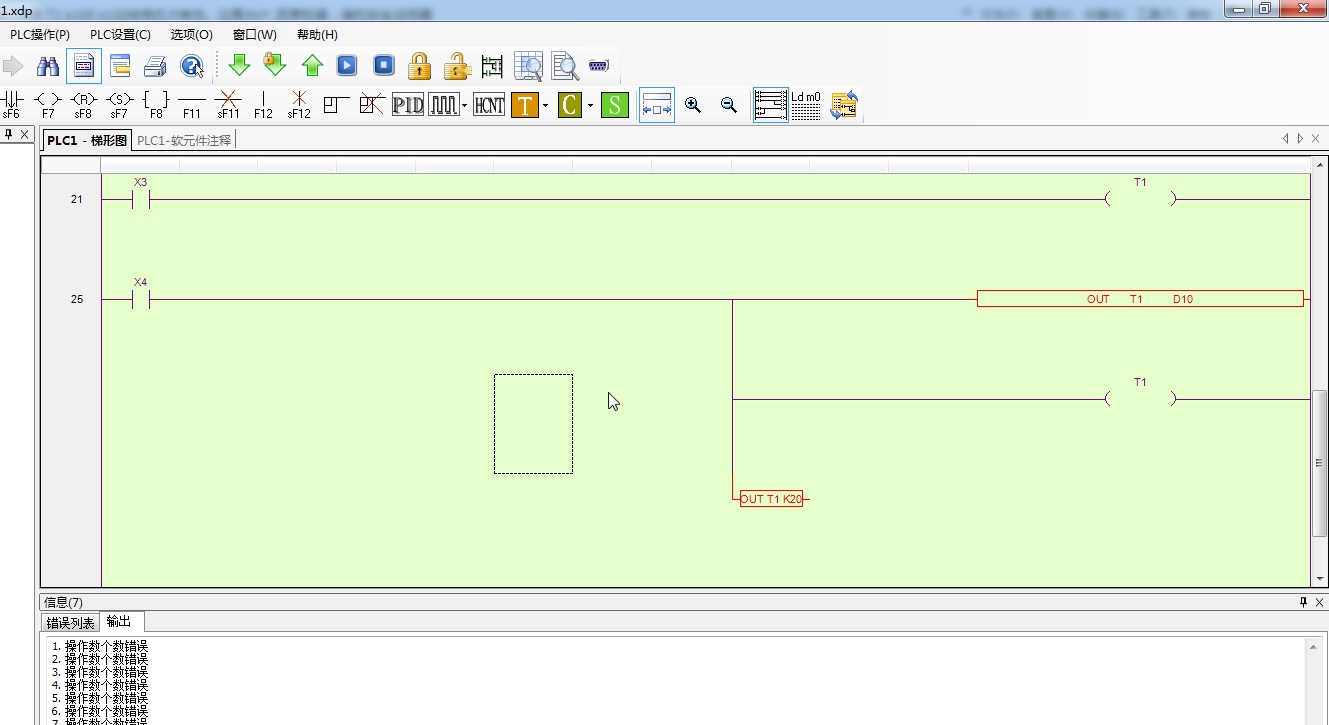Image resolution: width=1329 pixels, height=725 pixels.
Task: Insert a PID instruction block
Action: 408,105
